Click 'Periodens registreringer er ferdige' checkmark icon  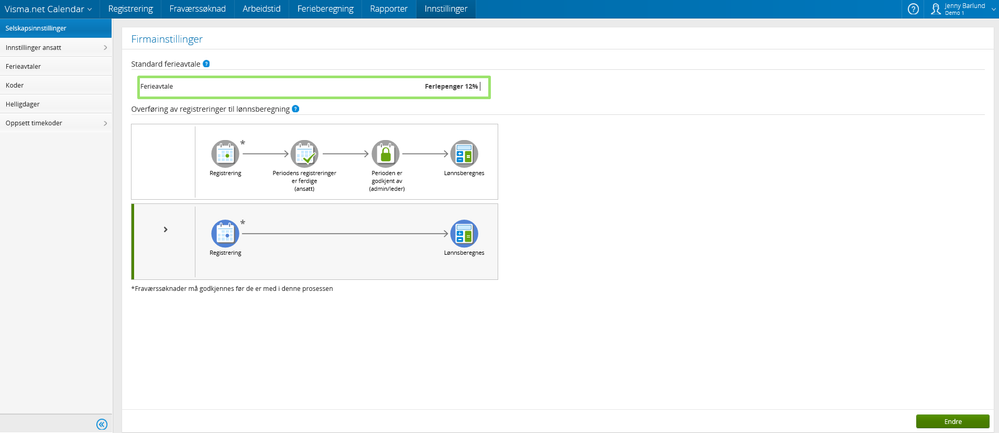(304, 153)
